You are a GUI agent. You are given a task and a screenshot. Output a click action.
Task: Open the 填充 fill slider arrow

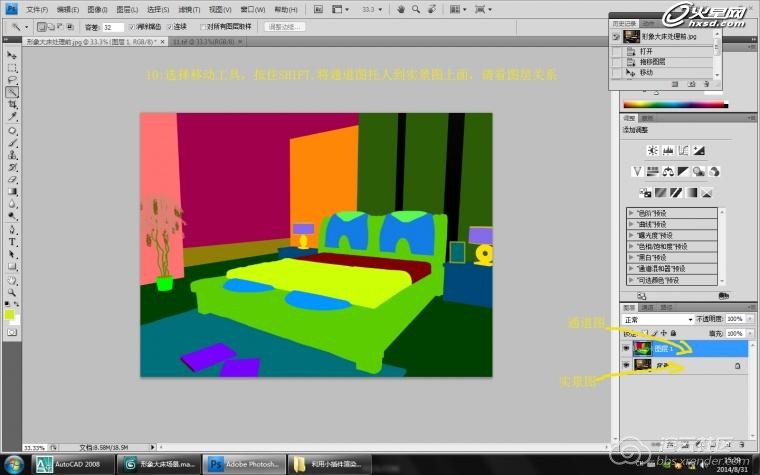750,333
